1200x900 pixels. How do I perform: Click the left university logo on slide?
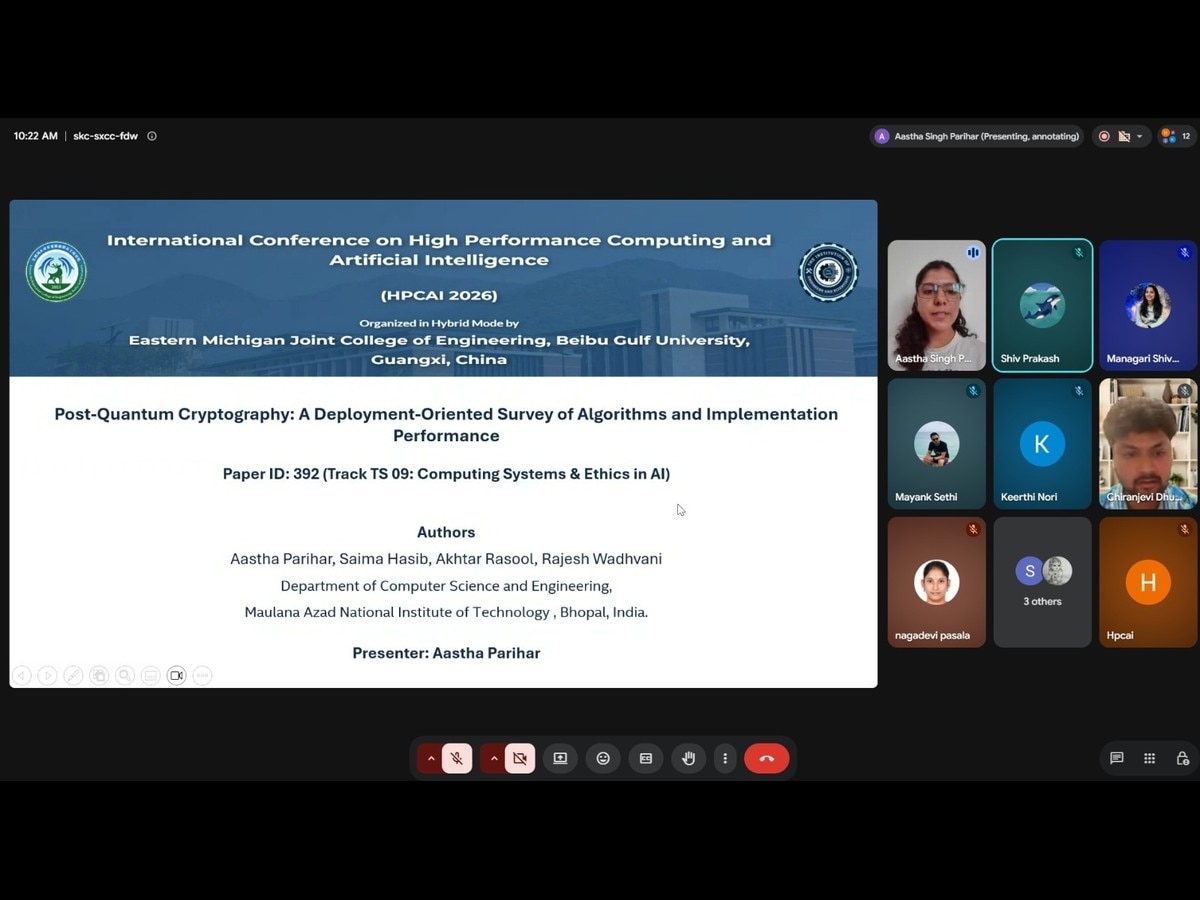coord(56,272)
